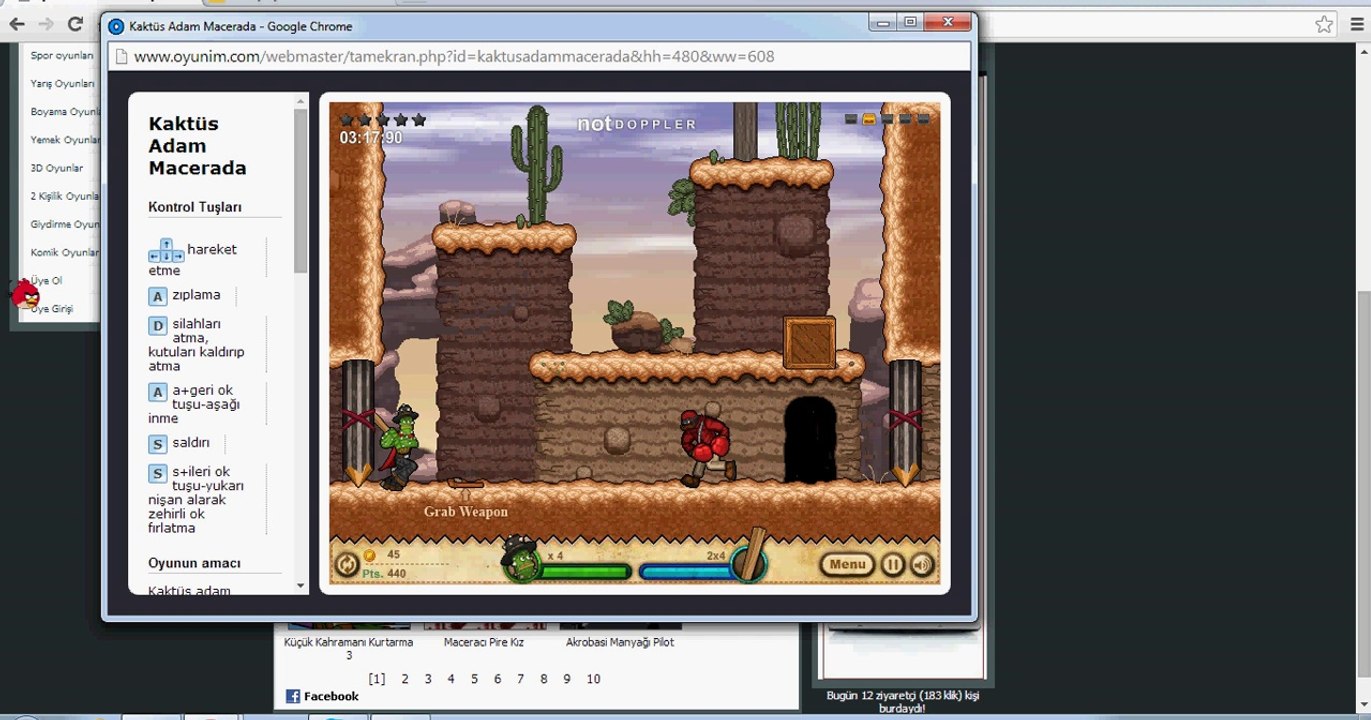Bookmark page using the star icon
This screenshot has height=720, width=1371.
(1324, 24)
